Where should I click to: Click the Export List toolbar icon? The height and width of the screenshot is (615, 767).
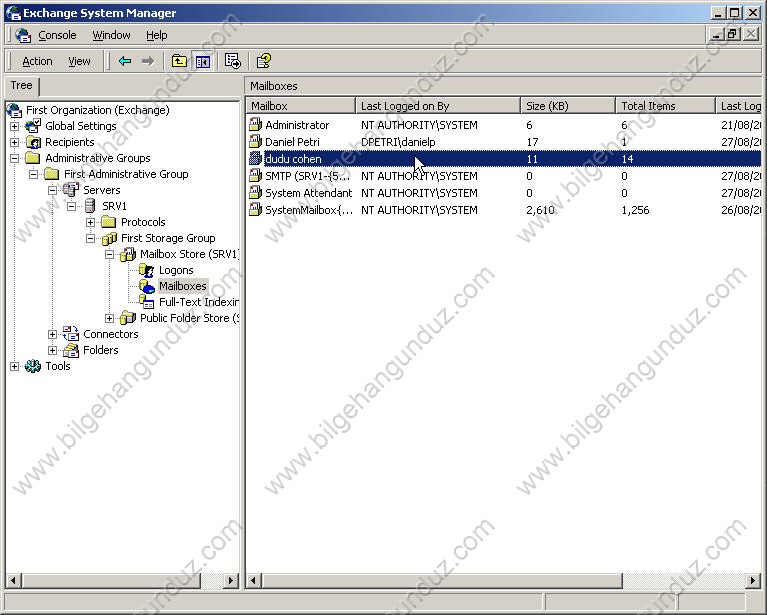[x=233, y=61]
